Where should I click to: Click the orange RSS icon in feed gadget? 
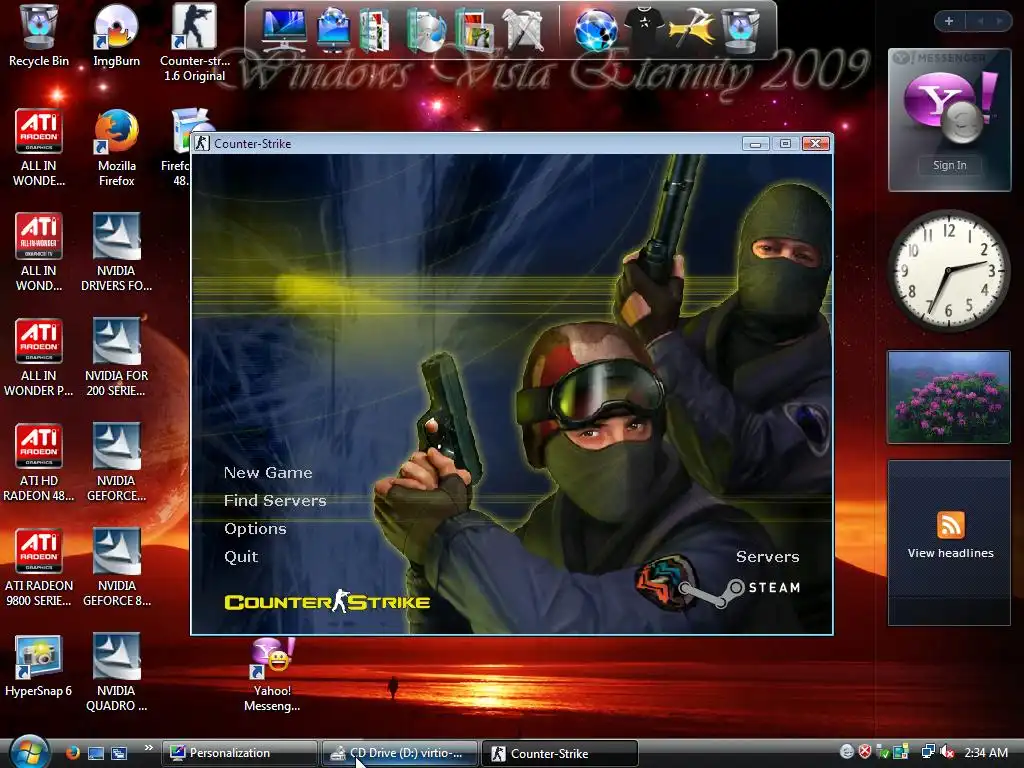tap(950, 525)
